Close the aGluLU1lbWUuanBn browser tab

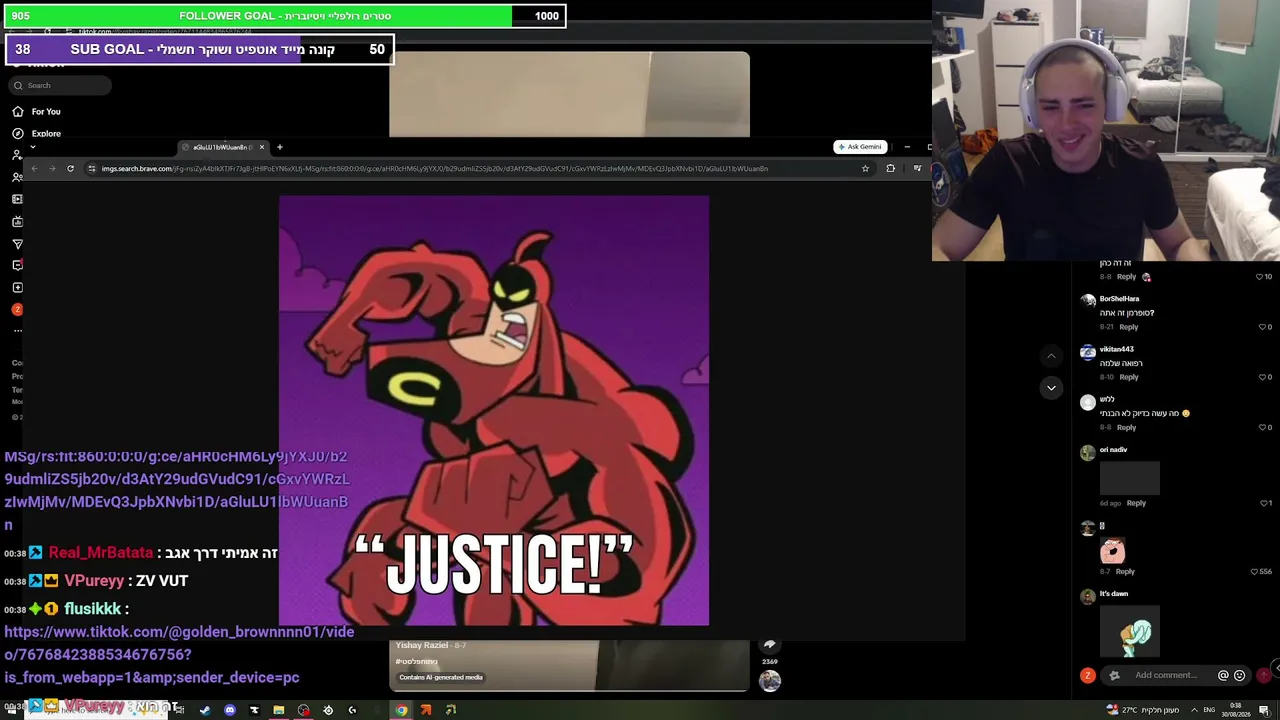(262, 147)
